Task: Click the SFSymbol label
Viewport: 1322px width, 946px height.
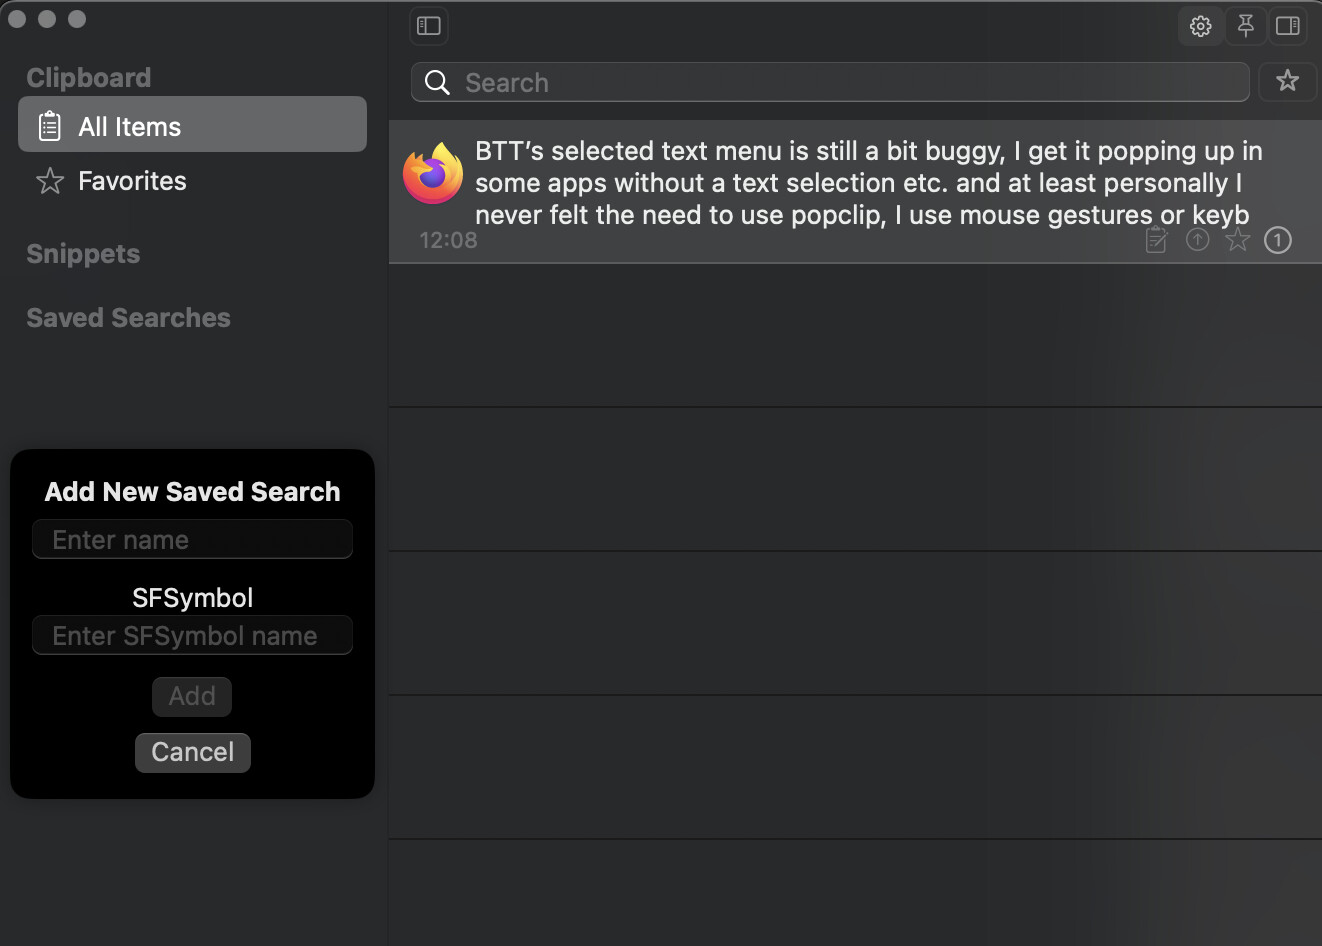Action: (192, 598)
